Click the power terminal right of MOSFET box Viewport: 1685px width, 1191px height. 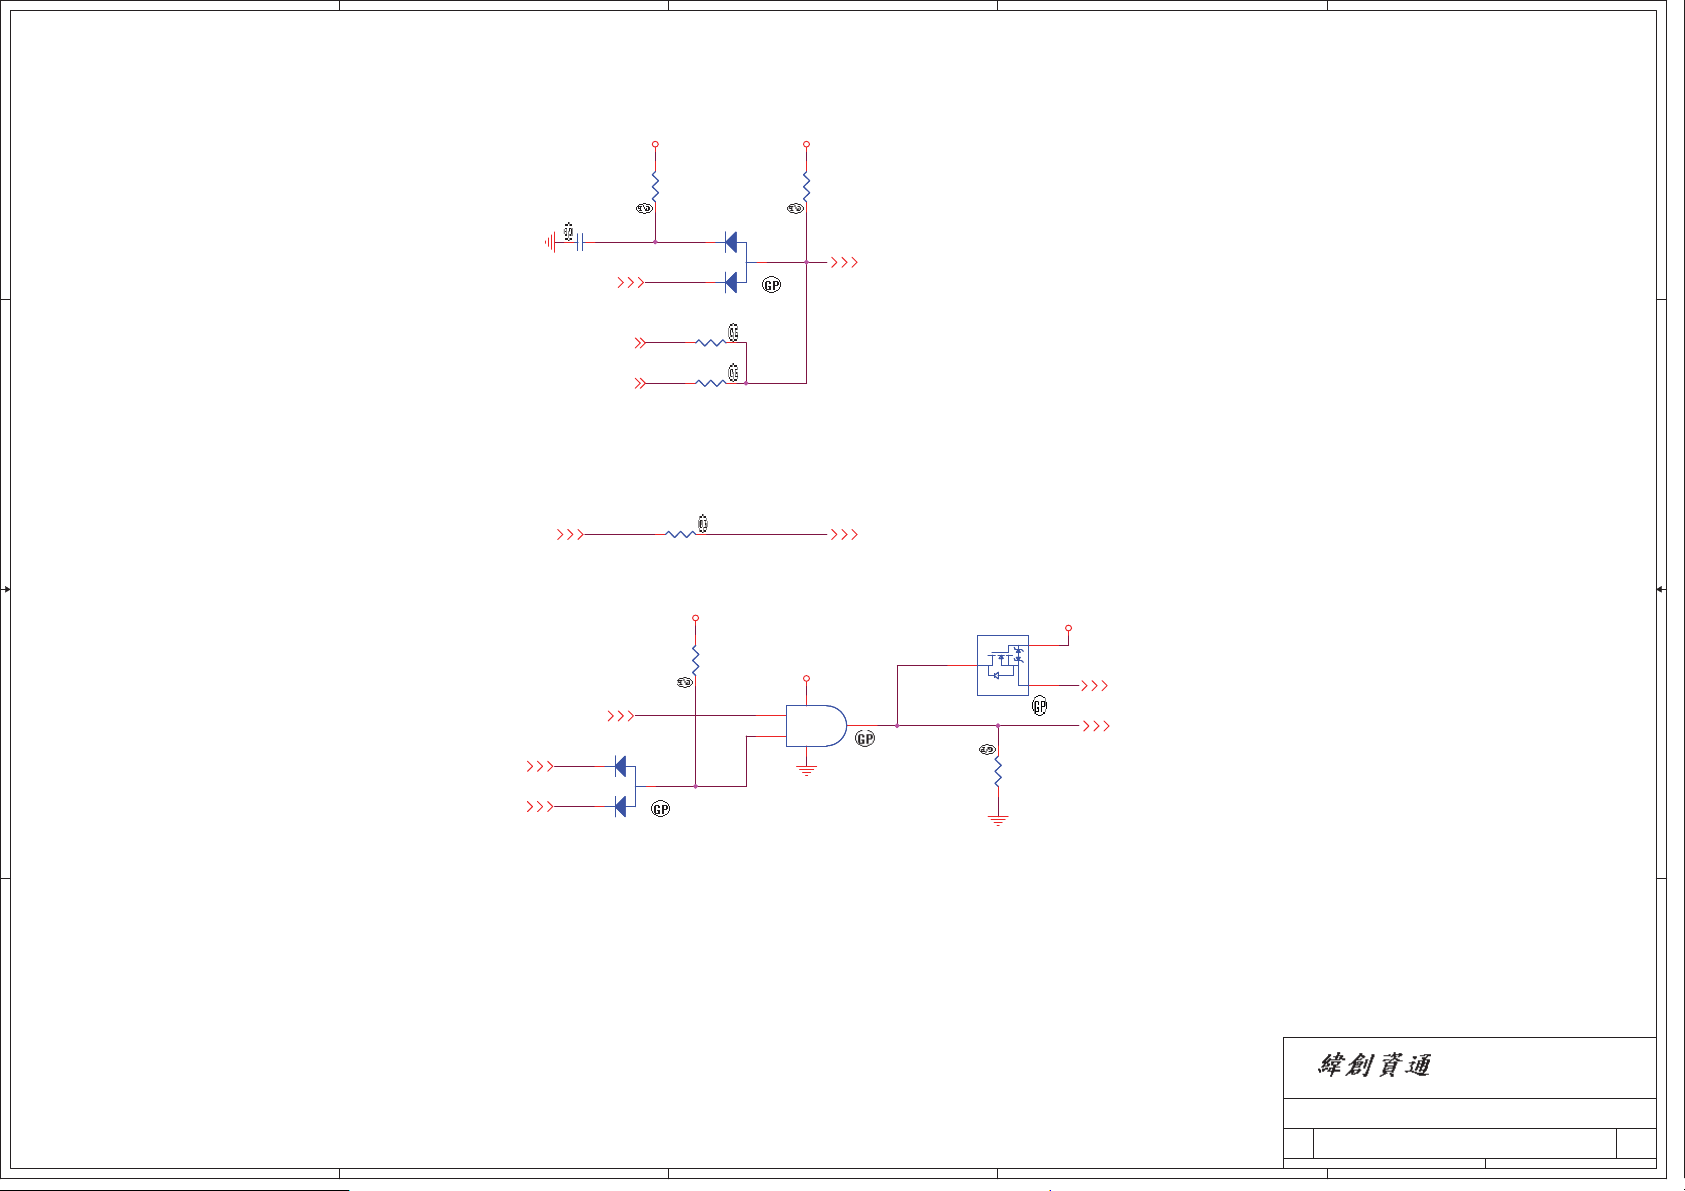click(1068, 628)
